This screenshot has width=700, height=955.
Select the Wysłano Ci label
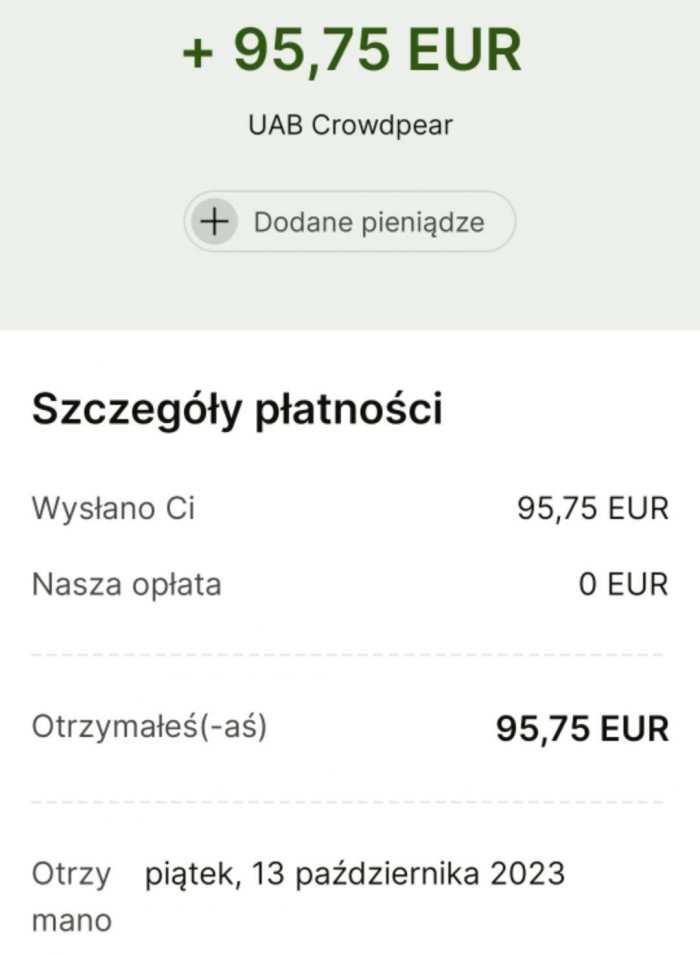pos(113,508)
